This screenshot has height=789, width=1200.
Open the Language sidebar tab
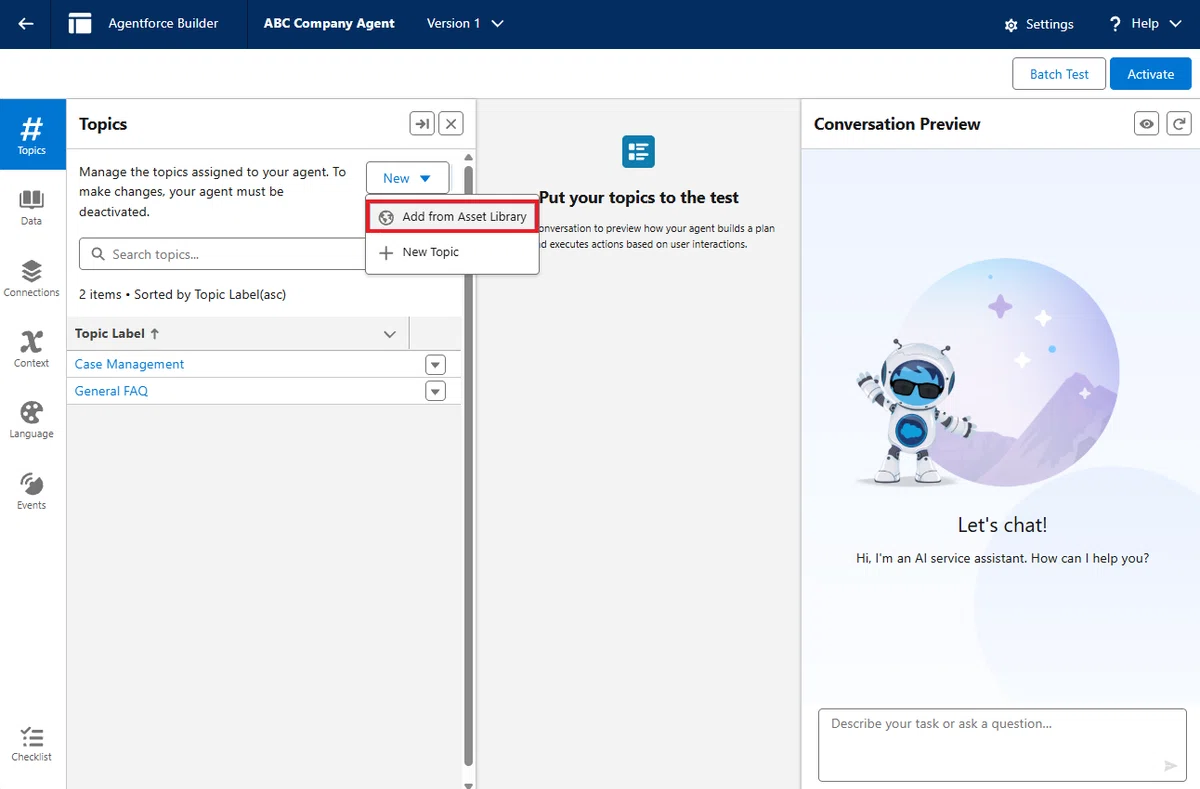32,420
